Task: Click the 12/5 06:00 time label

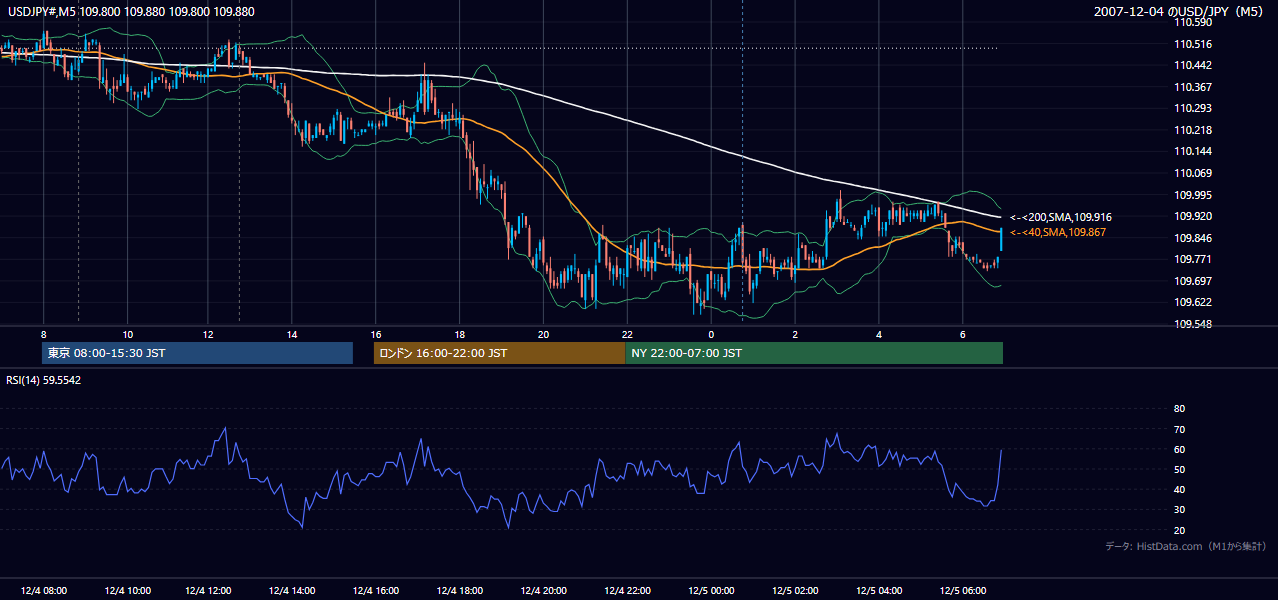Action: 962,590
